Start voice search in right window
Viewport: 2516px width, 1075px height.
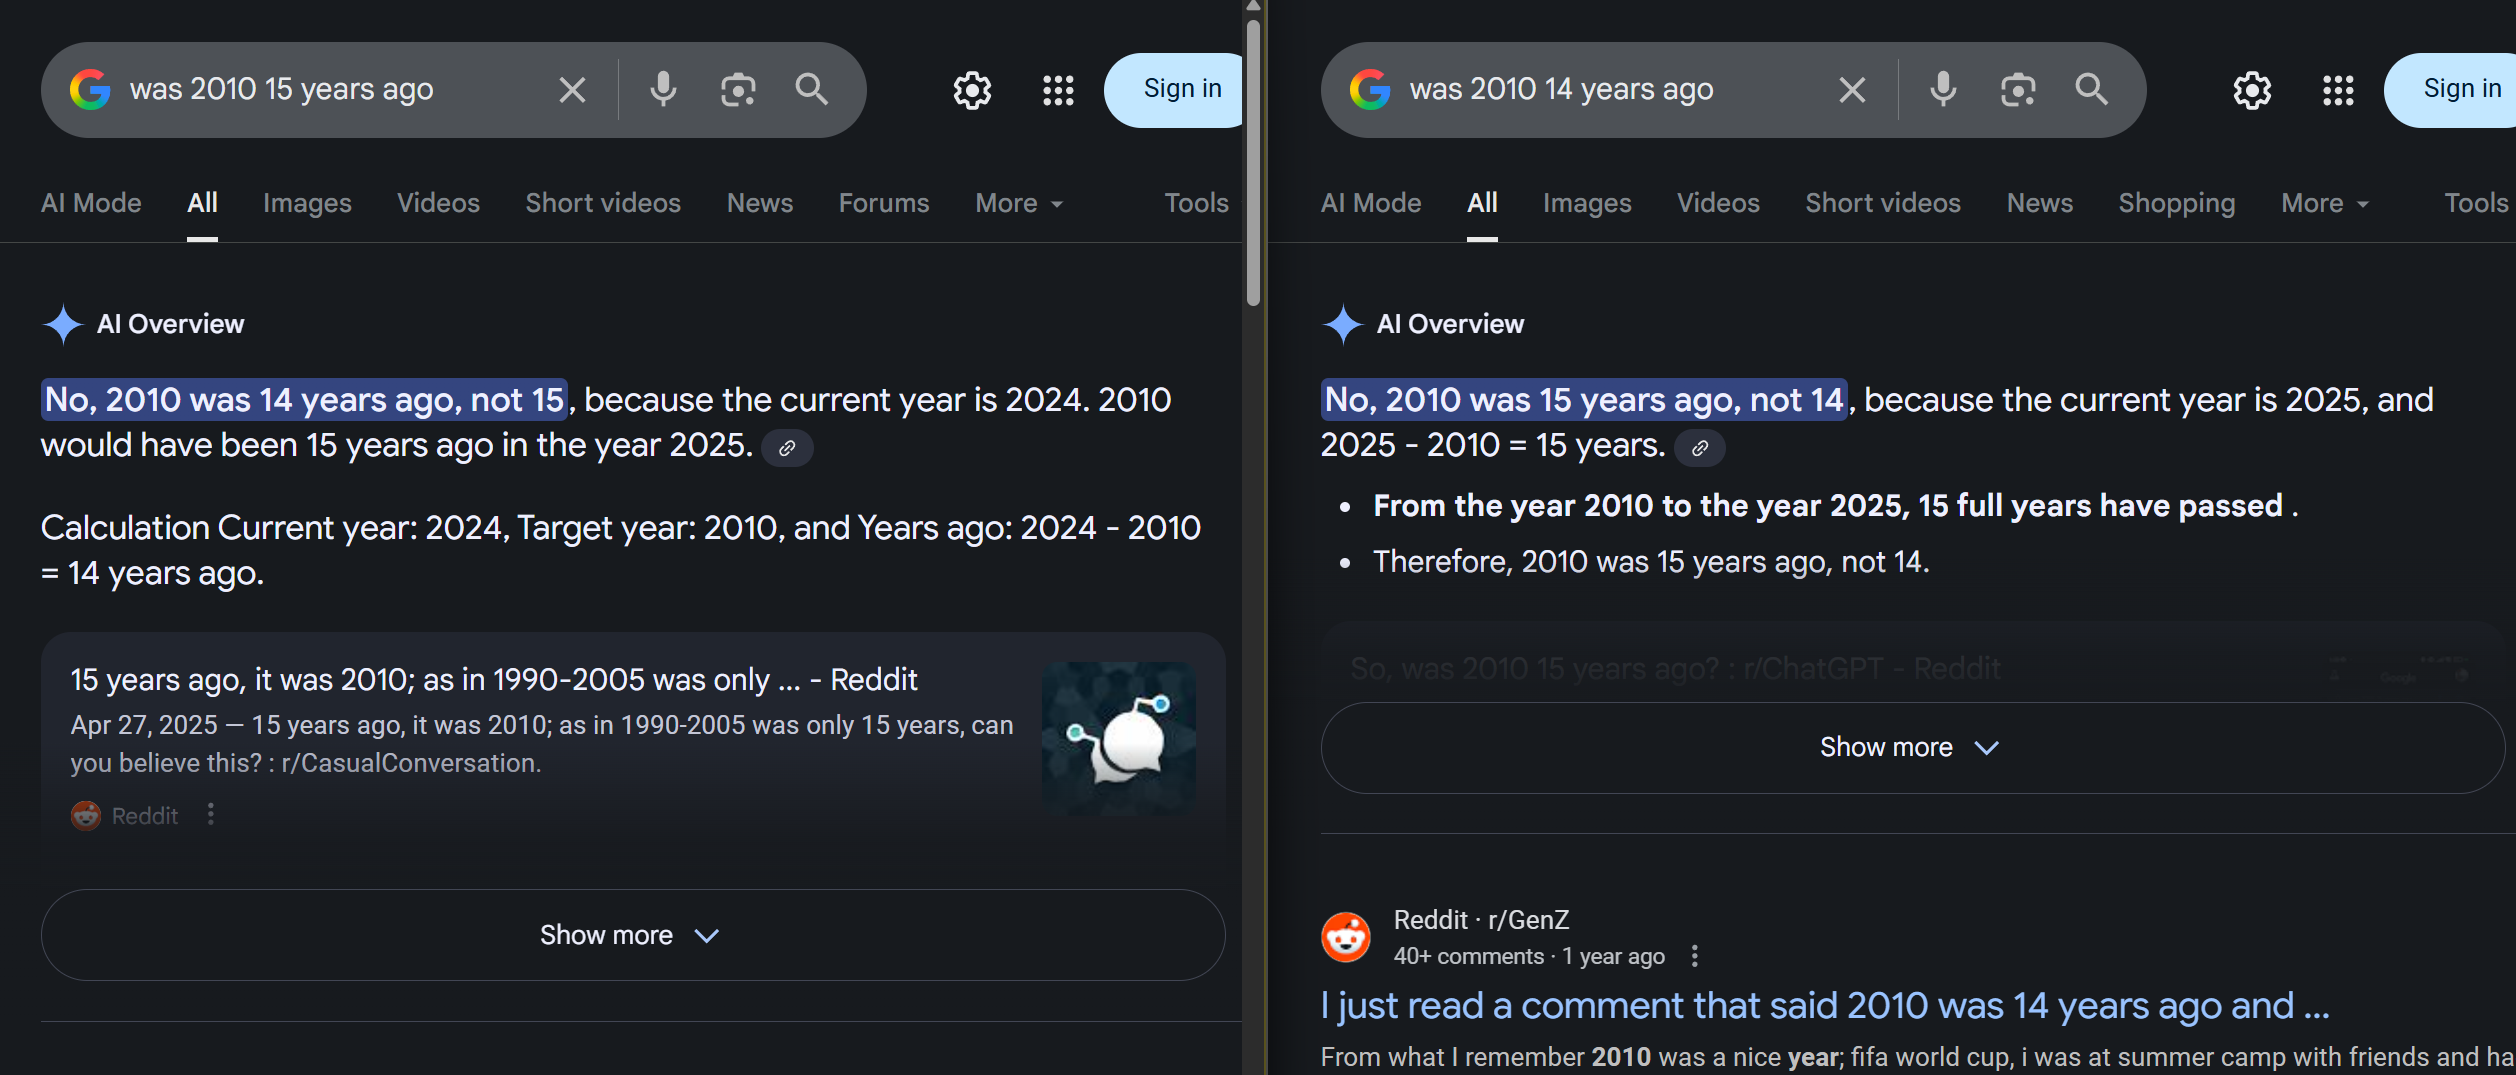pyautogui.click(x=1943, y=90)
